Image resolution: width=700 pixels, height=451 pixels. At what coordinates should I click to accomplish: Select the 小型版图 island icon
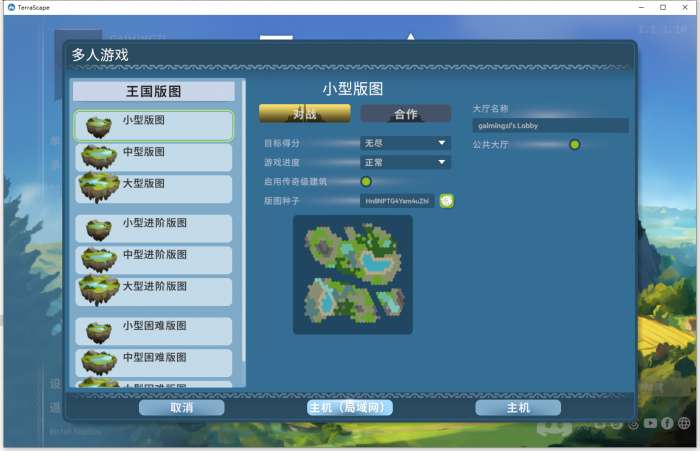point(99,127)
